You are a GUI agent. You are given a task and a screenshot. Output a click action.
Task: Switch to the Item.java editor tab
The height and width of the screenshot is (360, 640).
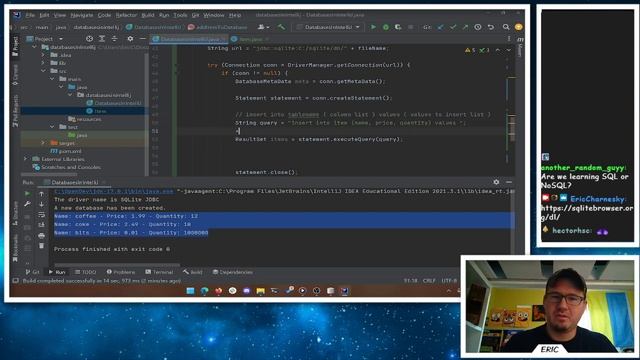click(250, 39)
